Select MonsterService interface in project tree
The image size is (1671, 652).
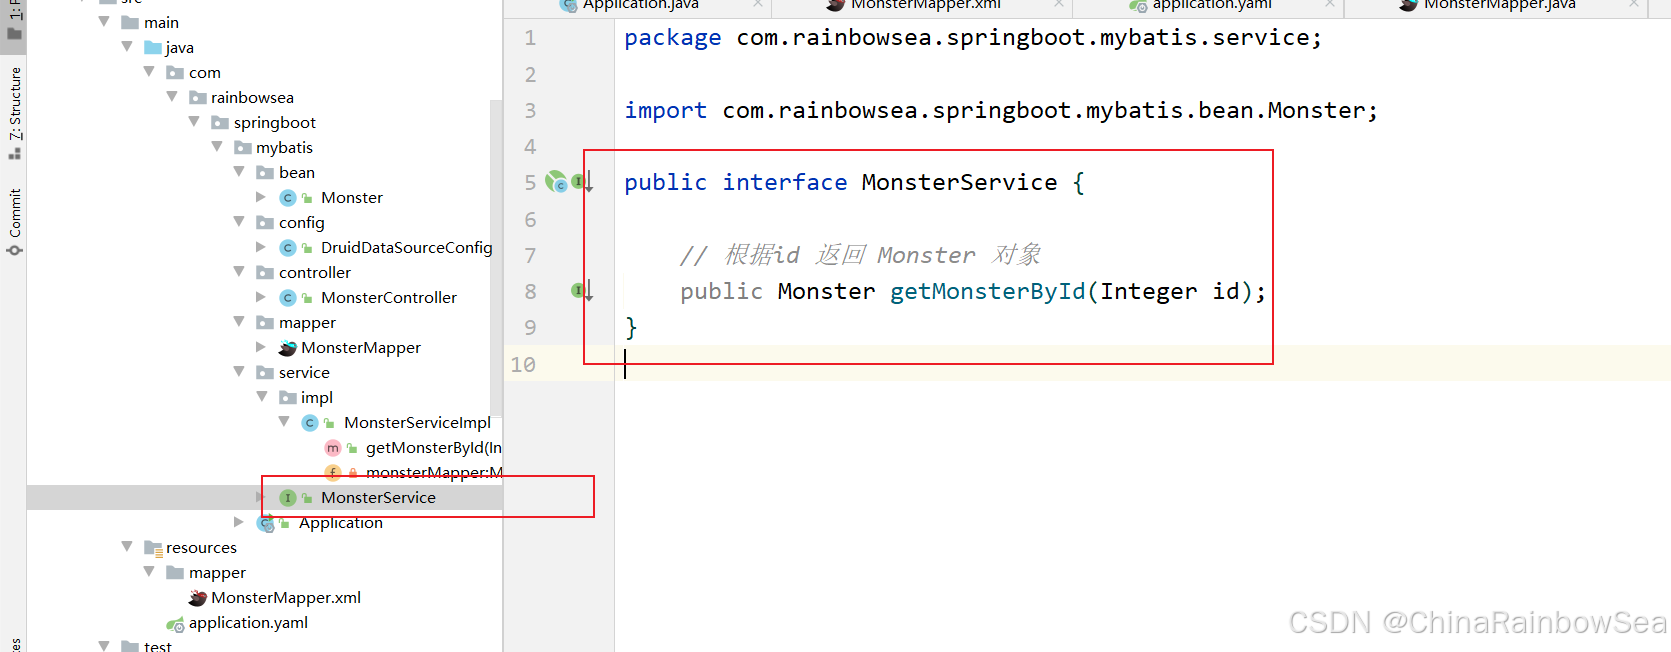click(x=378, y=498)
